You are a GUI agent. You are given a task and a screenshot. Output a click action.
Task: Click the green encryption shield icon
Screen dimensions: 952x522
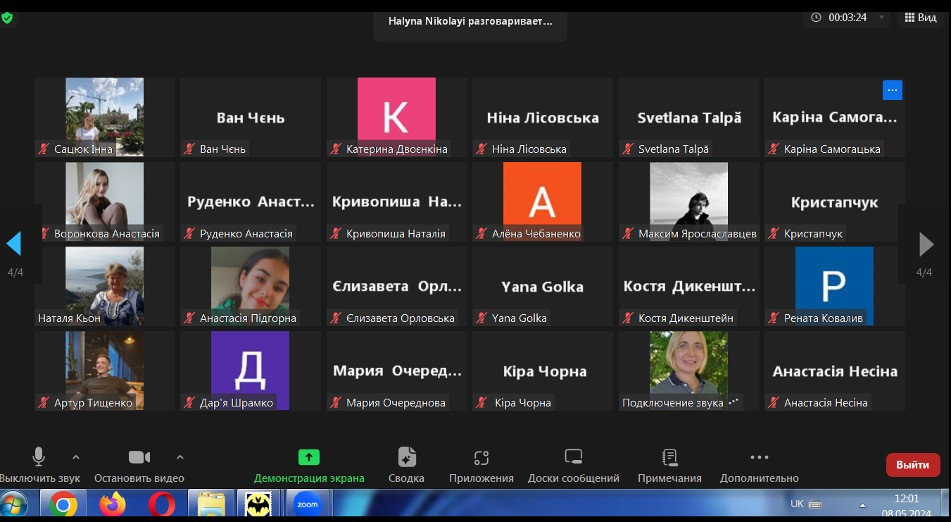7,17
